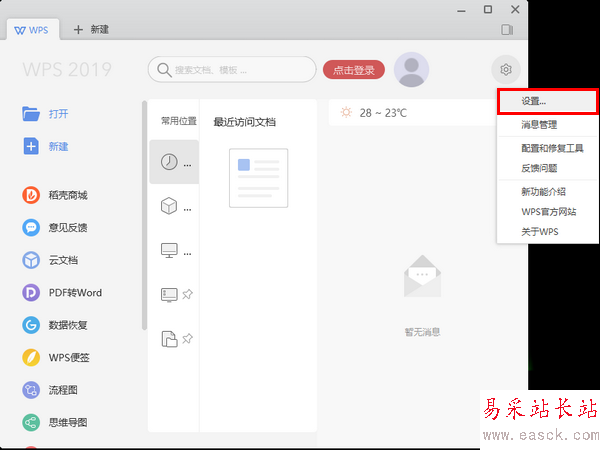
Task: Click the empty message envelope icon
Action: tap(422, 276)
